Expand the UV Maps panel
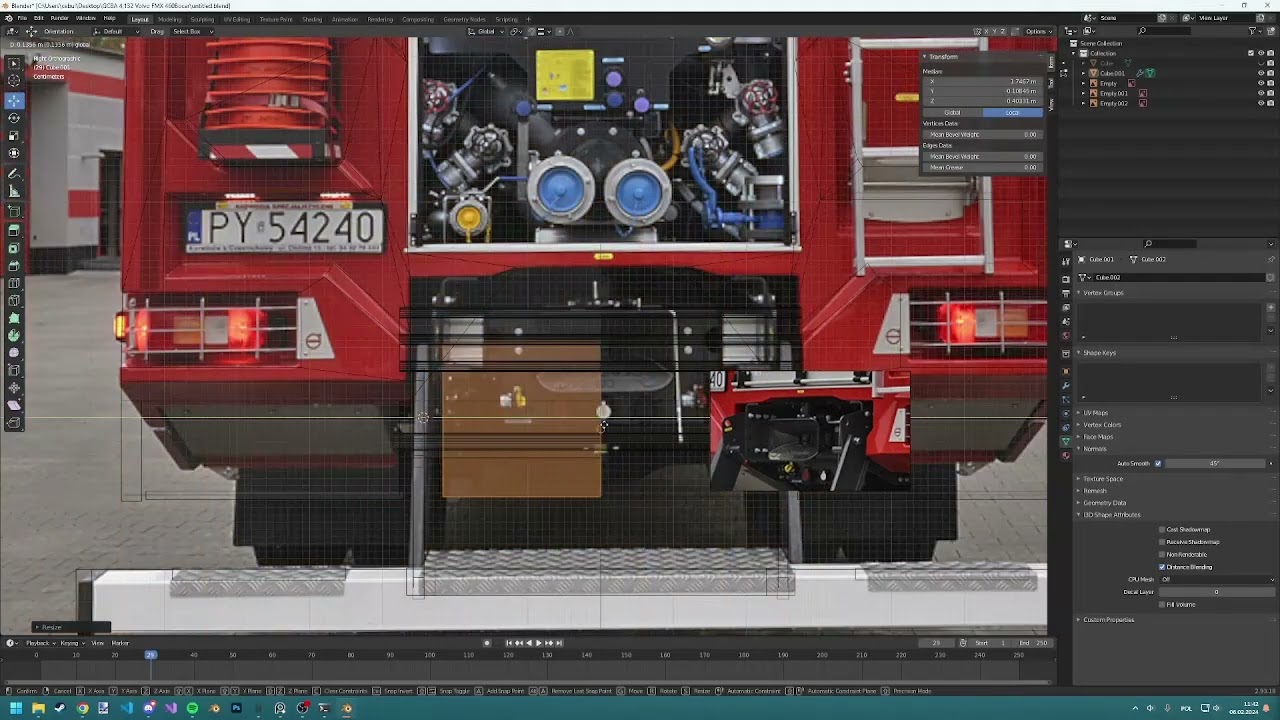Viewport: 1280px width, 720px height. click(x=1095, y=413)
